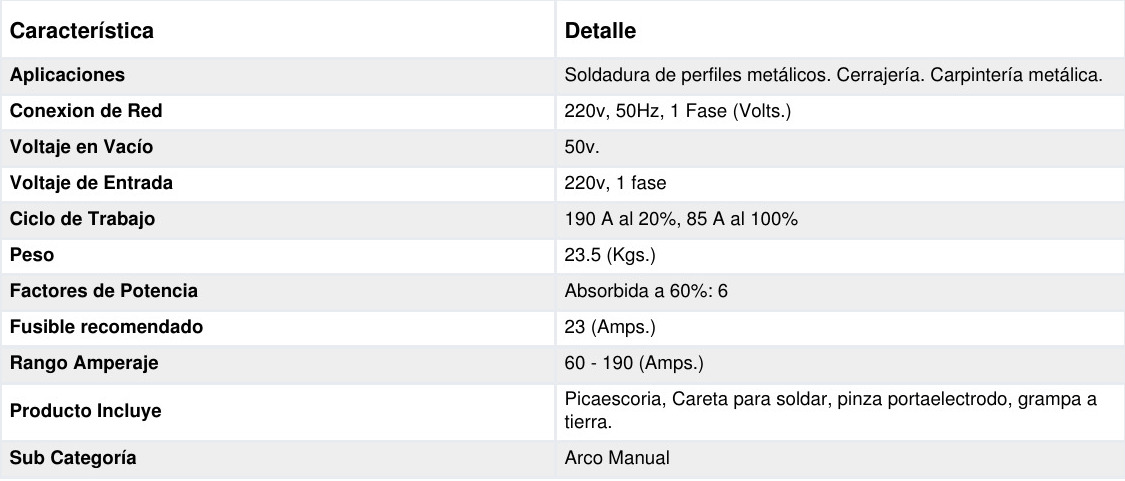
Task: Click the Ciclo de Trabajo label
Action: [83, 219]
